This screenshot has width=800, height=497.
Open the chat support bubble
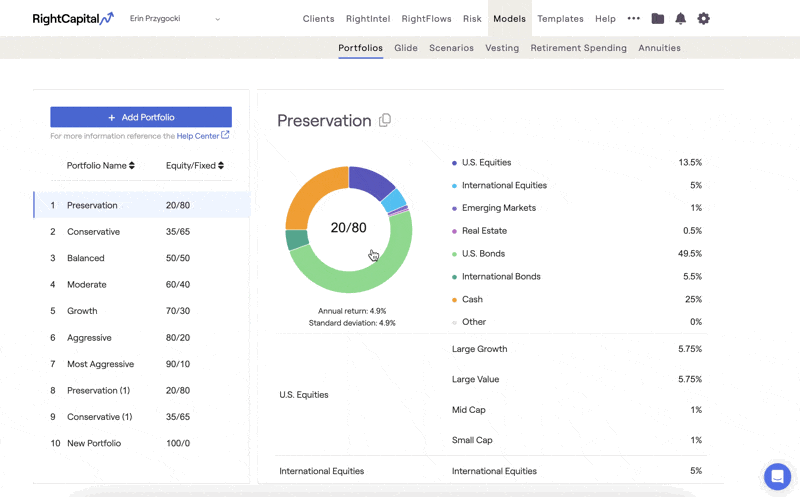[776, 476]
